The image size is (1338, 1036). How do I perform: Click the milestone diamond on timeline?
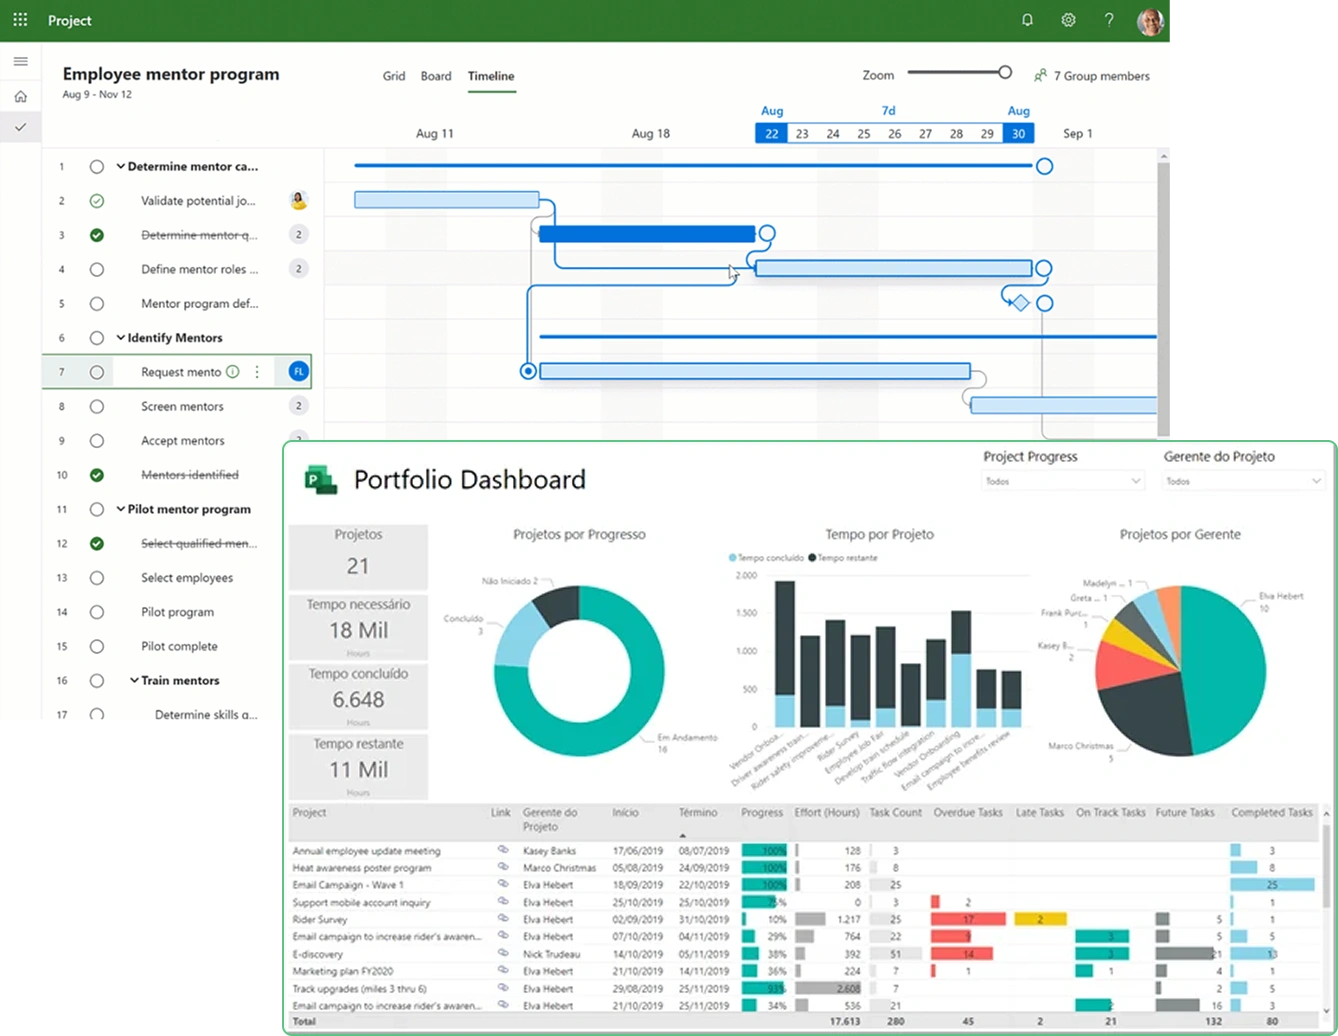1020,303
